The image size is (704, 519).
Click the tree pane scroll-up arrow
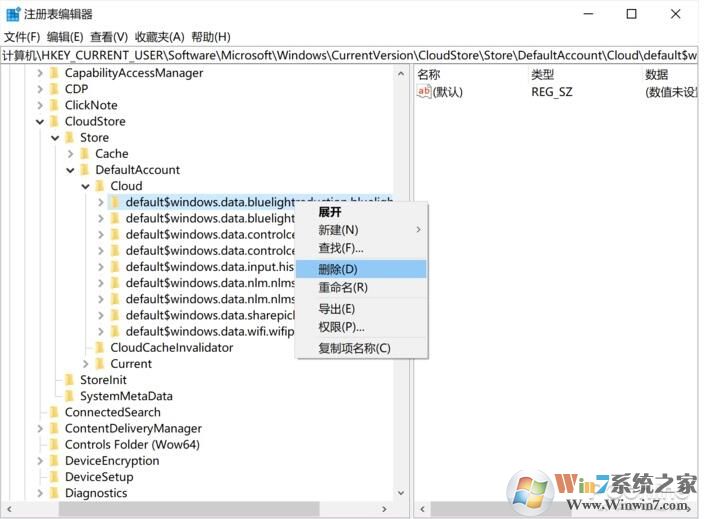(x=401, y=73)
